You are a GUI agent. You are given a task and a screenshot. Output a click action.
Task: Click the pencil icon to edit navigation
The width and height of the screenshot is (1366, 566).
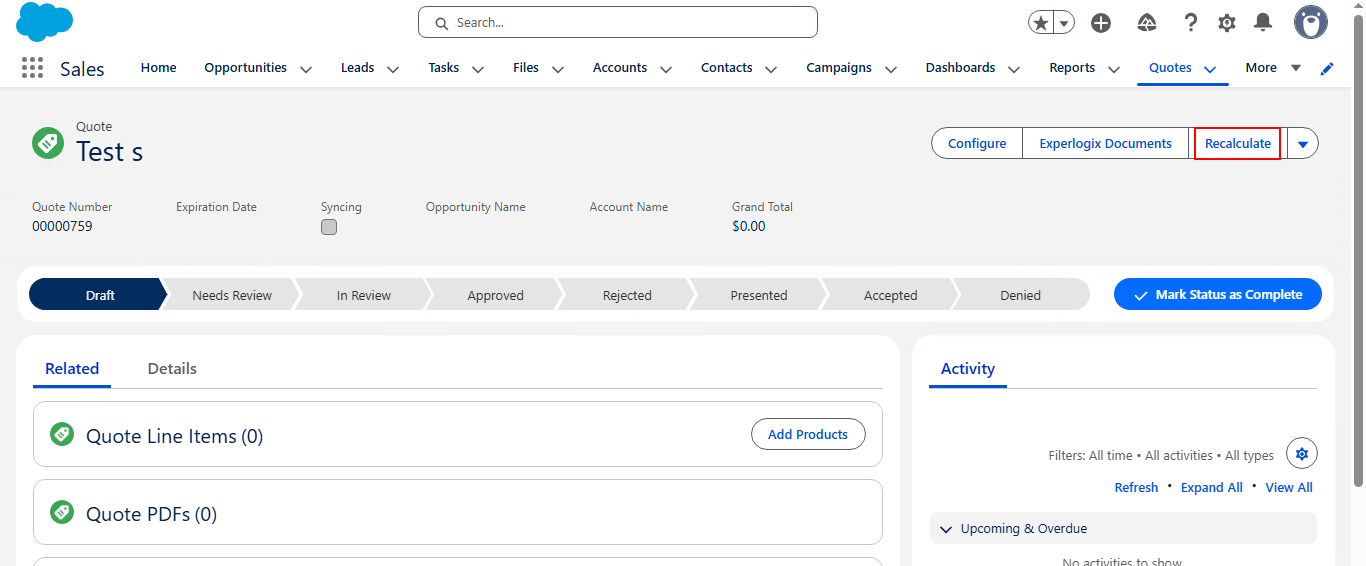(x=1327, y=68)
